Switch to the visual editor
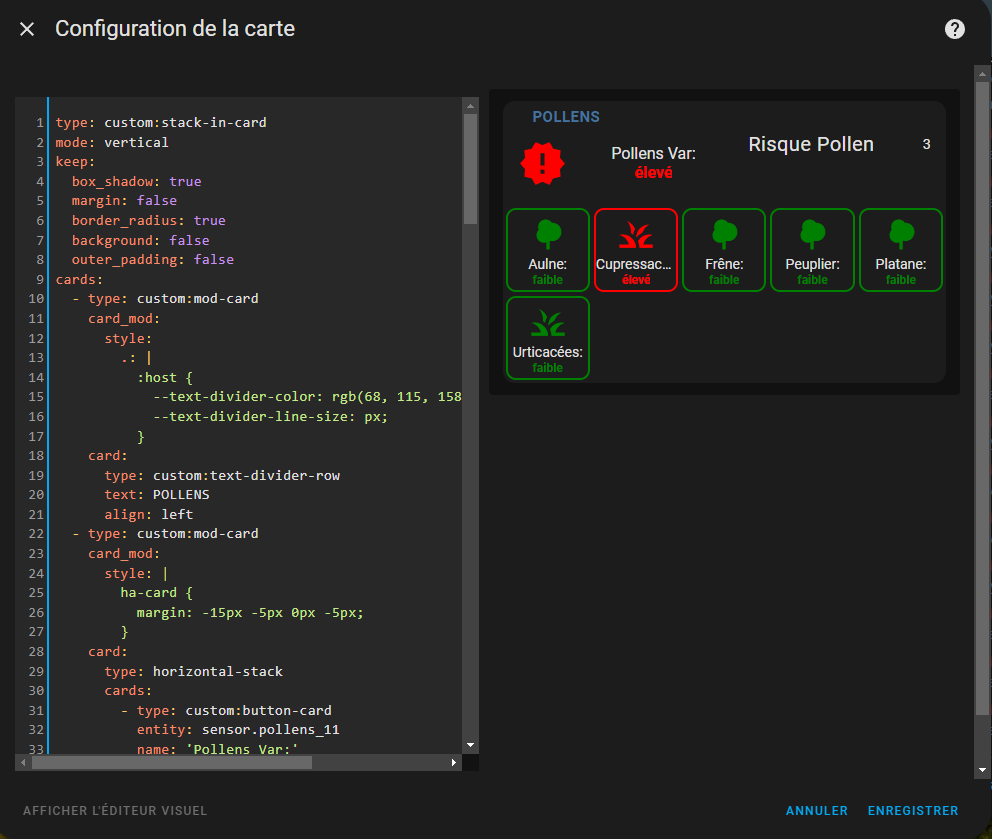 [115, 811]
